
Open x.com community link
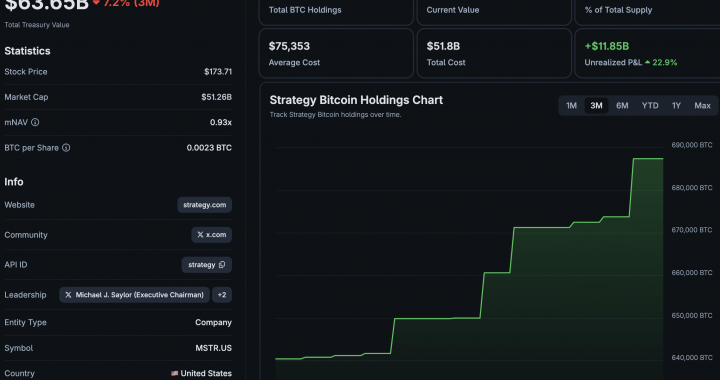click(211, 235)
